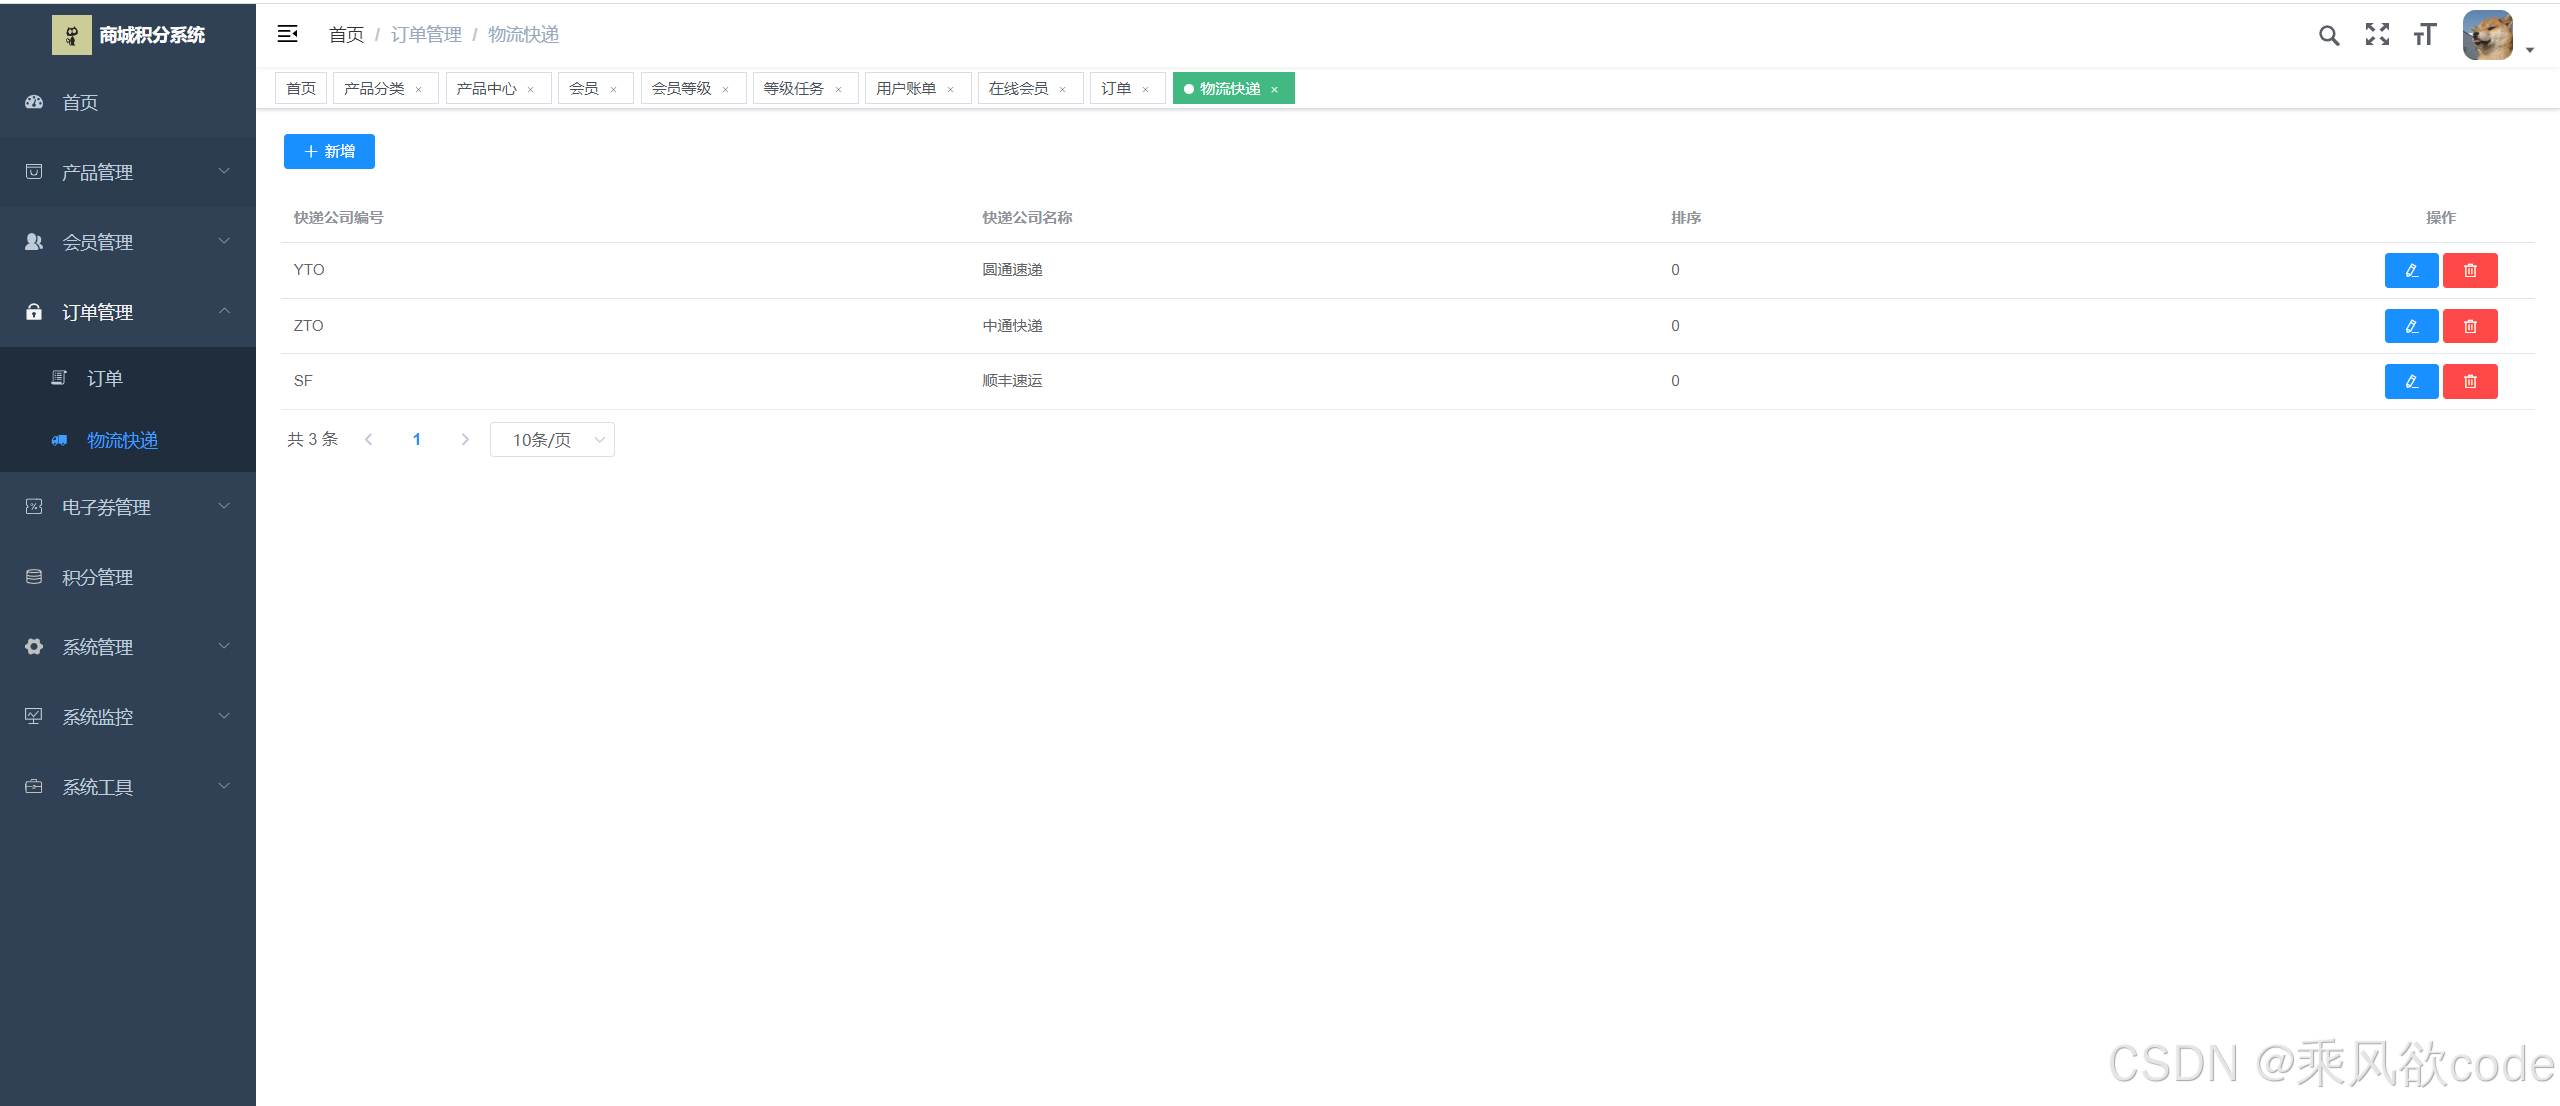Click the search magnifier icon in header
The height and width of the screenshot is (1106, 2560).
[x=2329, y=36]
